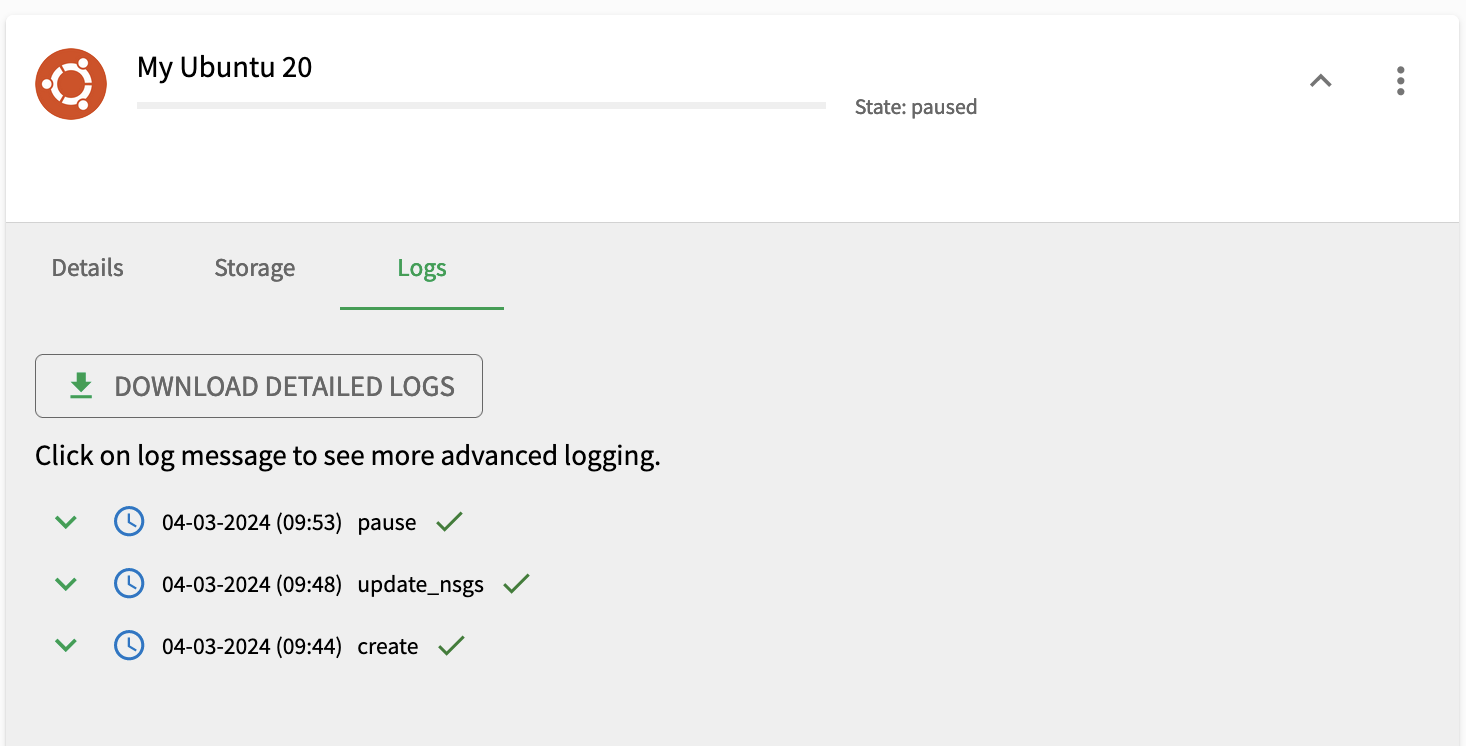Select the Logs tab
The height and width of the screenshot is (746, 1466).
pyautogui.click(x=422, y=268)
